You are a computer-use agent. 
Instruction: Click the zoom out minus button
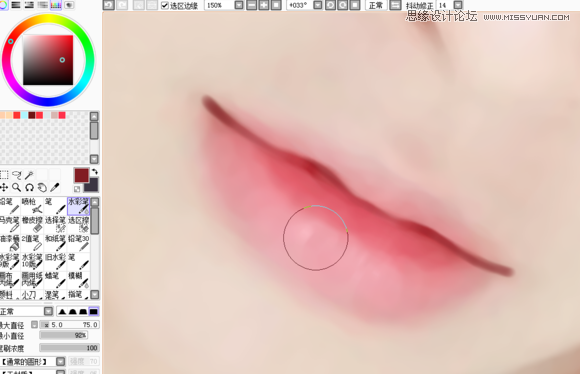click(x=252, y=5)
